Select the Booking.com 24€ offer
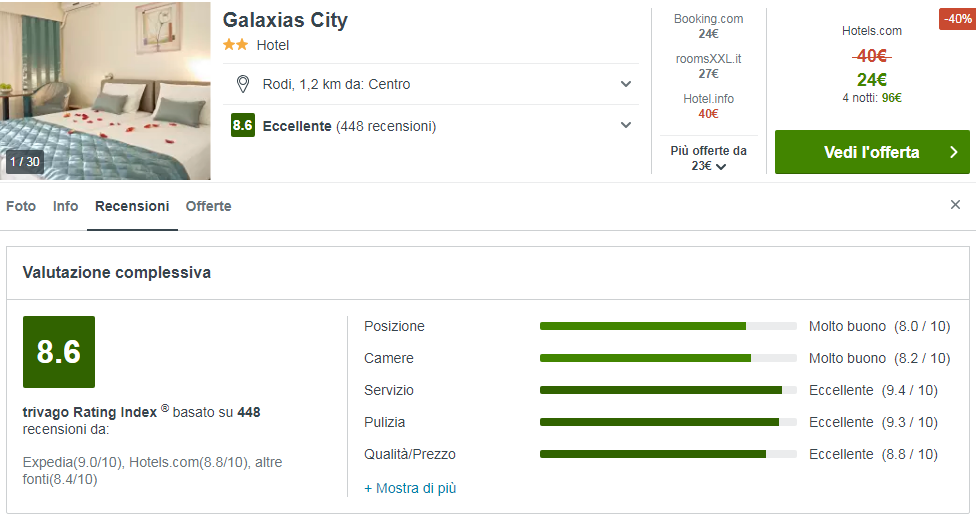 click(x=708, y=26)
